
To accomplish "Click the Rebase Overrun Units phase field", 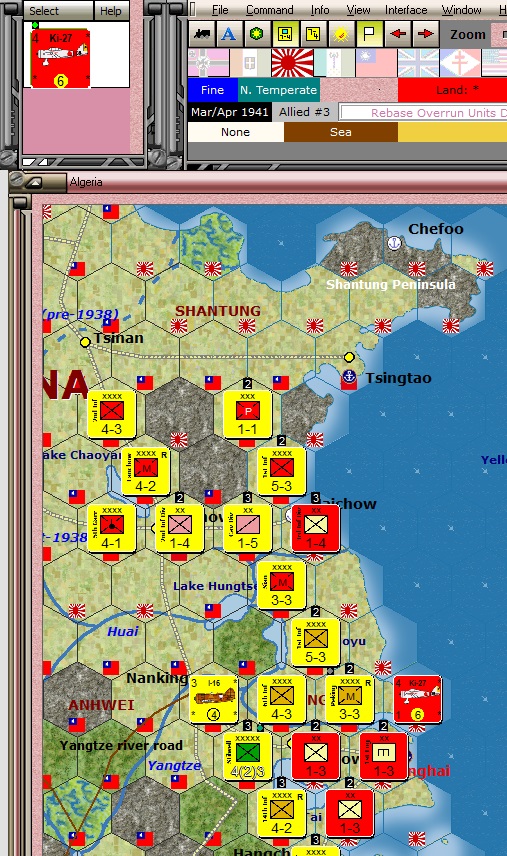I will pyautogui.click(x=423, y=113).
